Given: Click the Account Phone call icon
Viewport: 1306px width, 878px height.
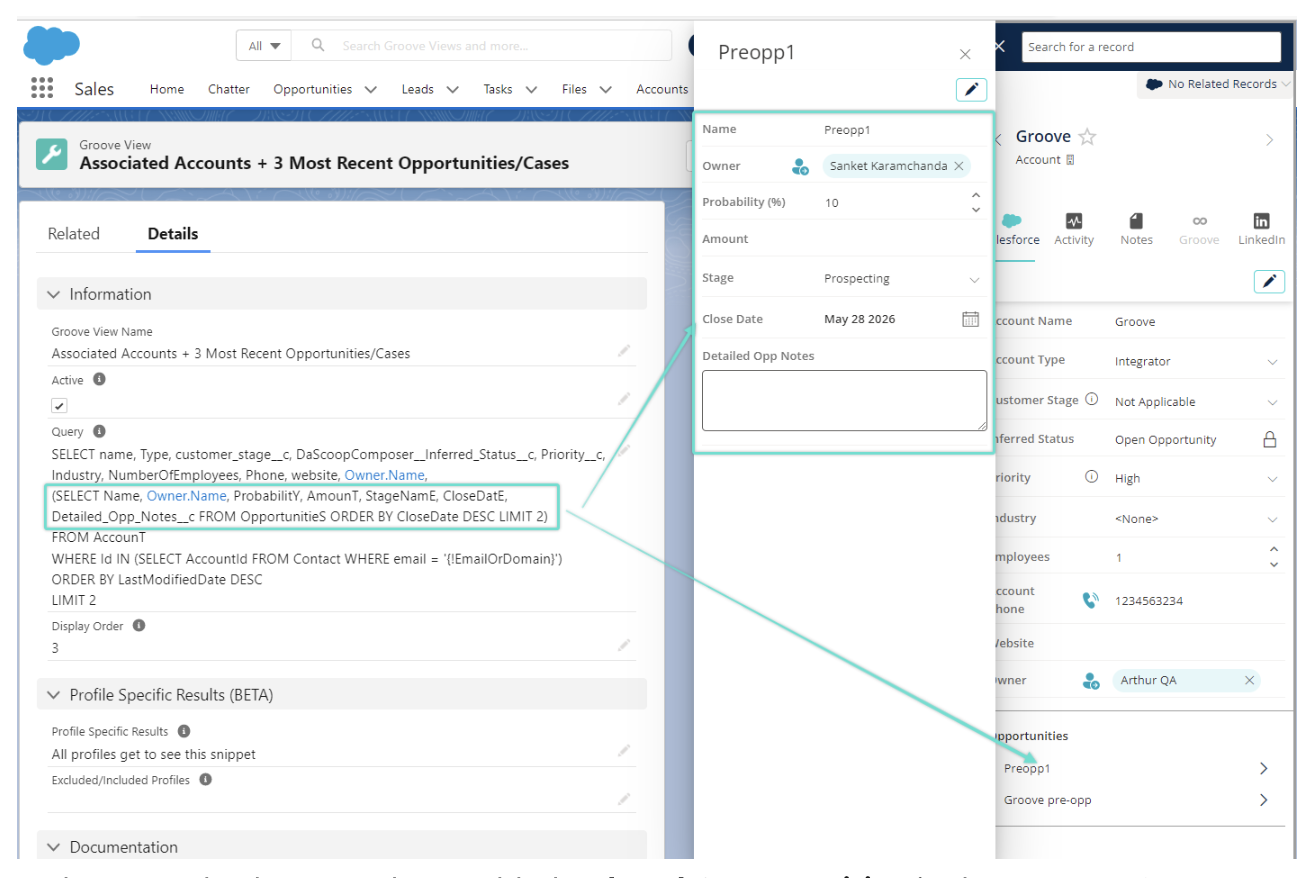Looking at the screenshot, I should point(1090,600).
